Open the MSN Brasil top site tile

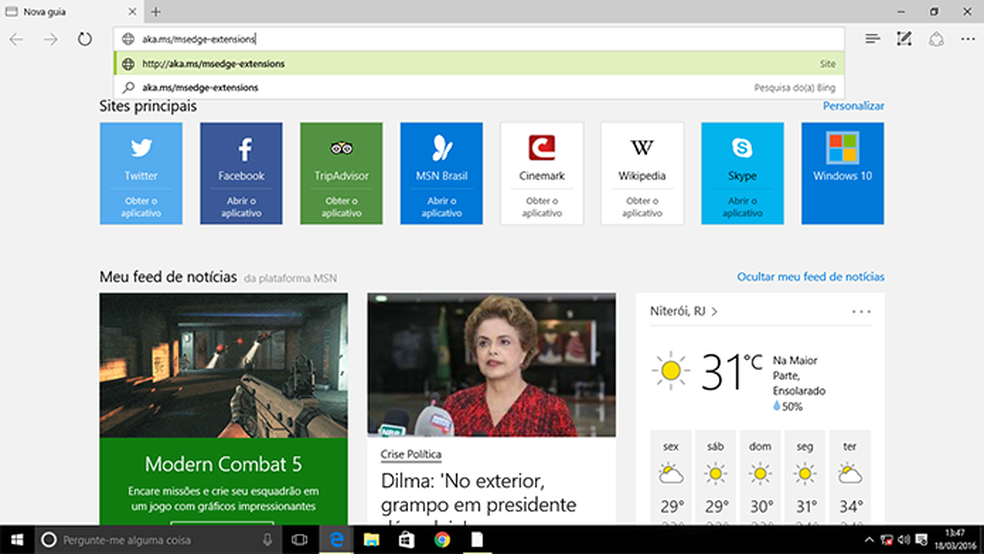coord(441,173)
